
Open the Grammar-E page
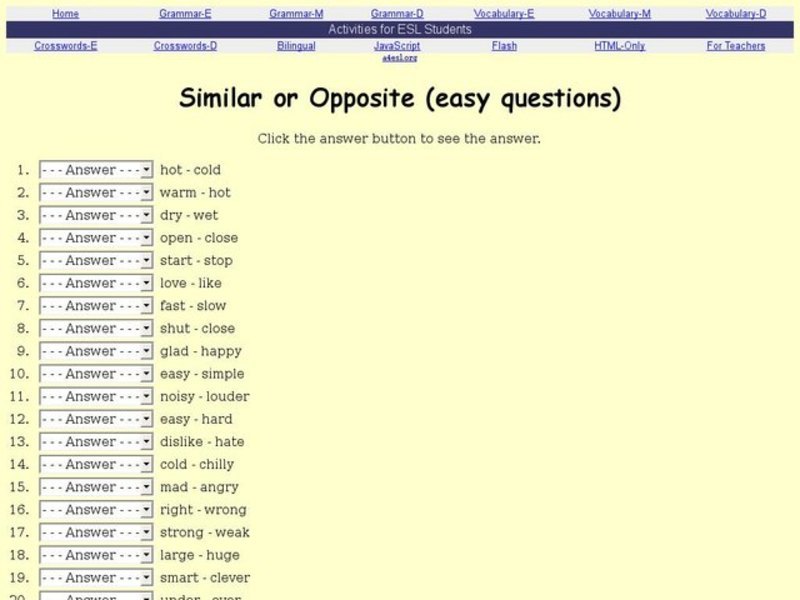(184, 13)
